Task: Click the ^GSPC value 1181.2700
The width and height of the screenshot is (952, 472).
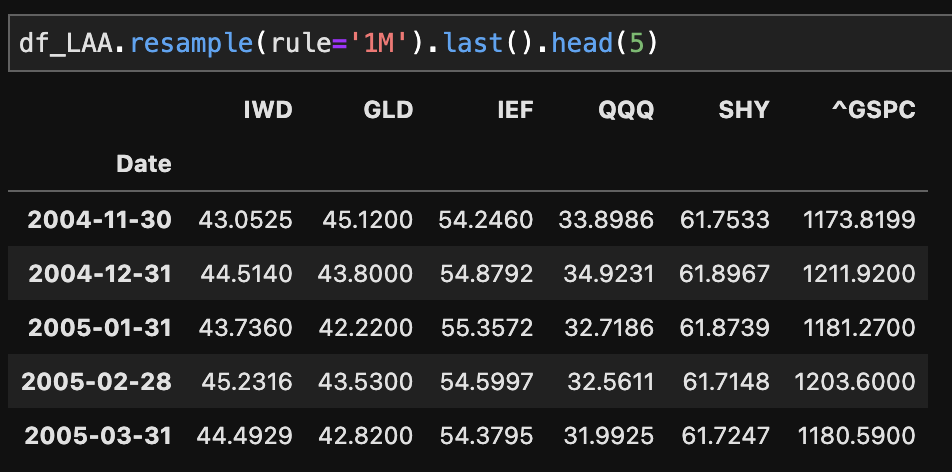Action: click(860, 328)
